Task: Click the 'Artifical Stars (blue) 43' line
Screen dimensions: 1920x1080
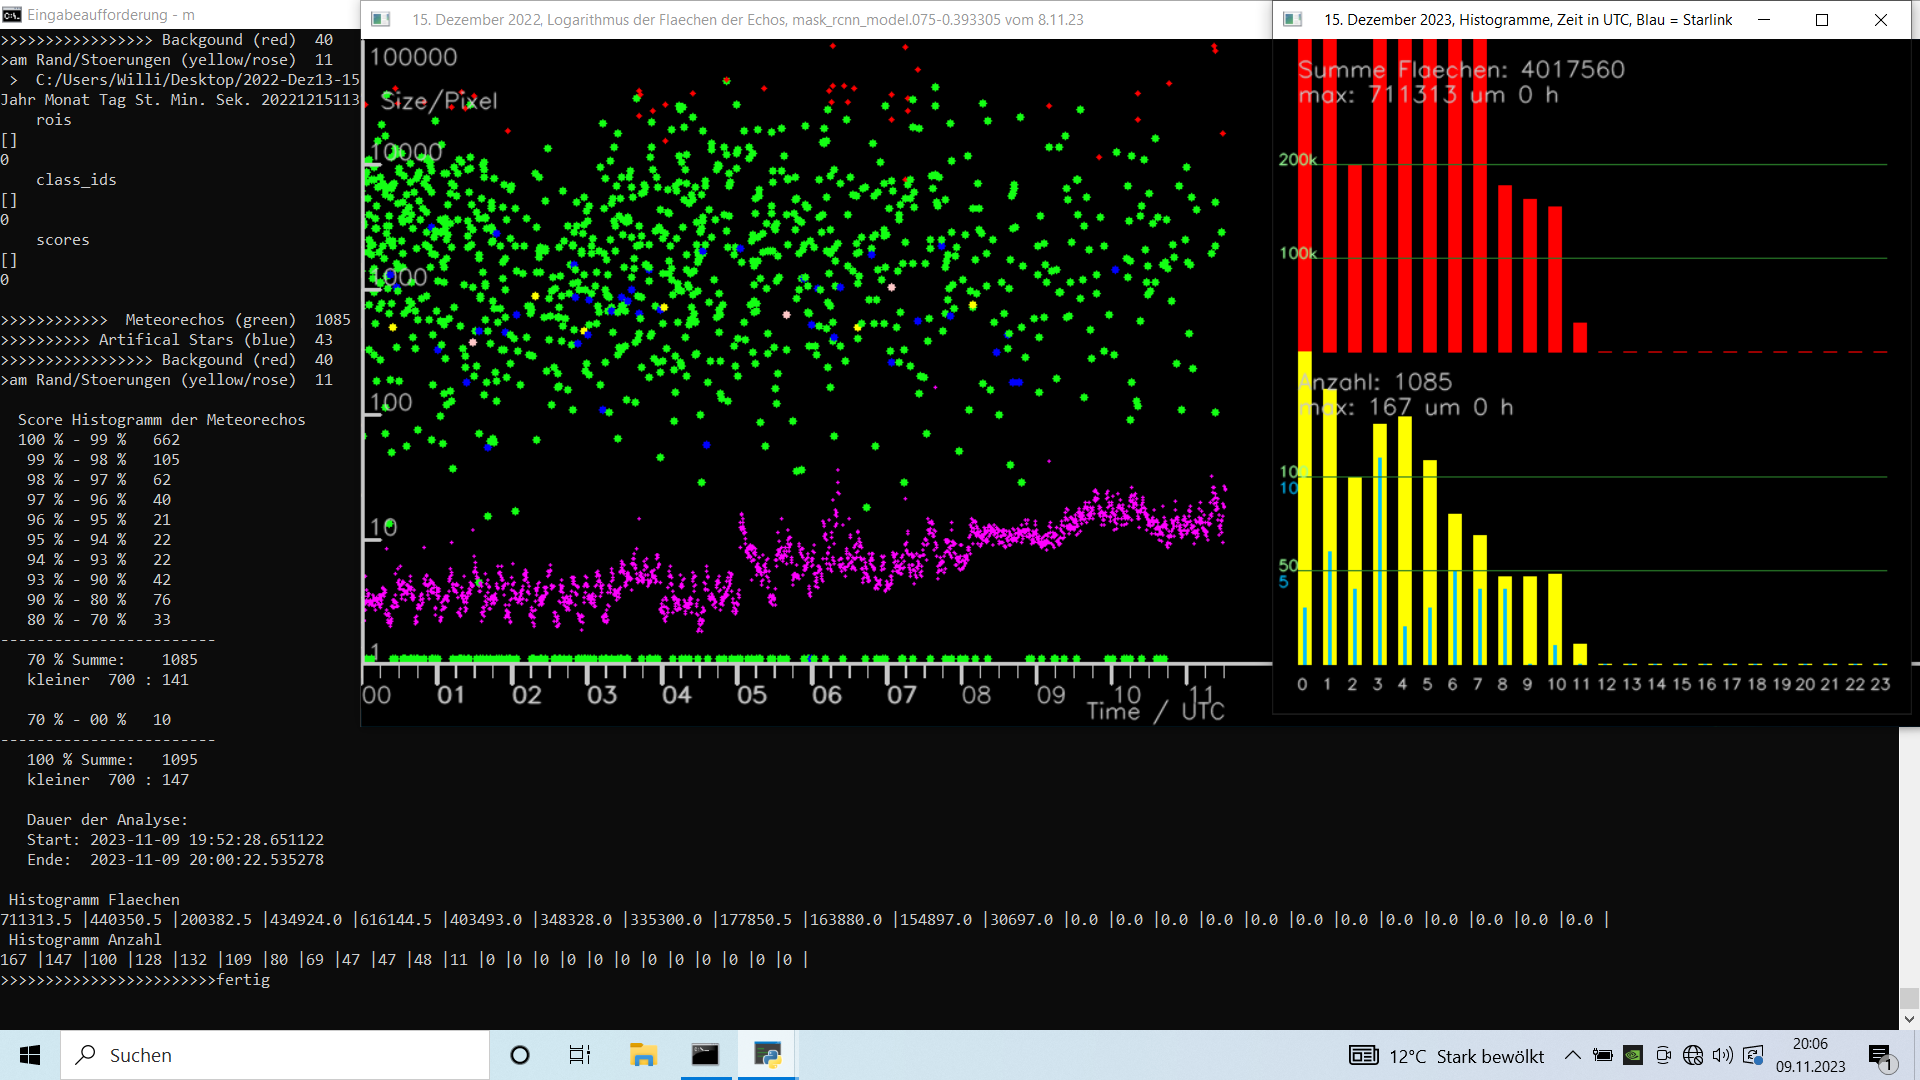Action: pyautogui.click(x=166, y=340)
